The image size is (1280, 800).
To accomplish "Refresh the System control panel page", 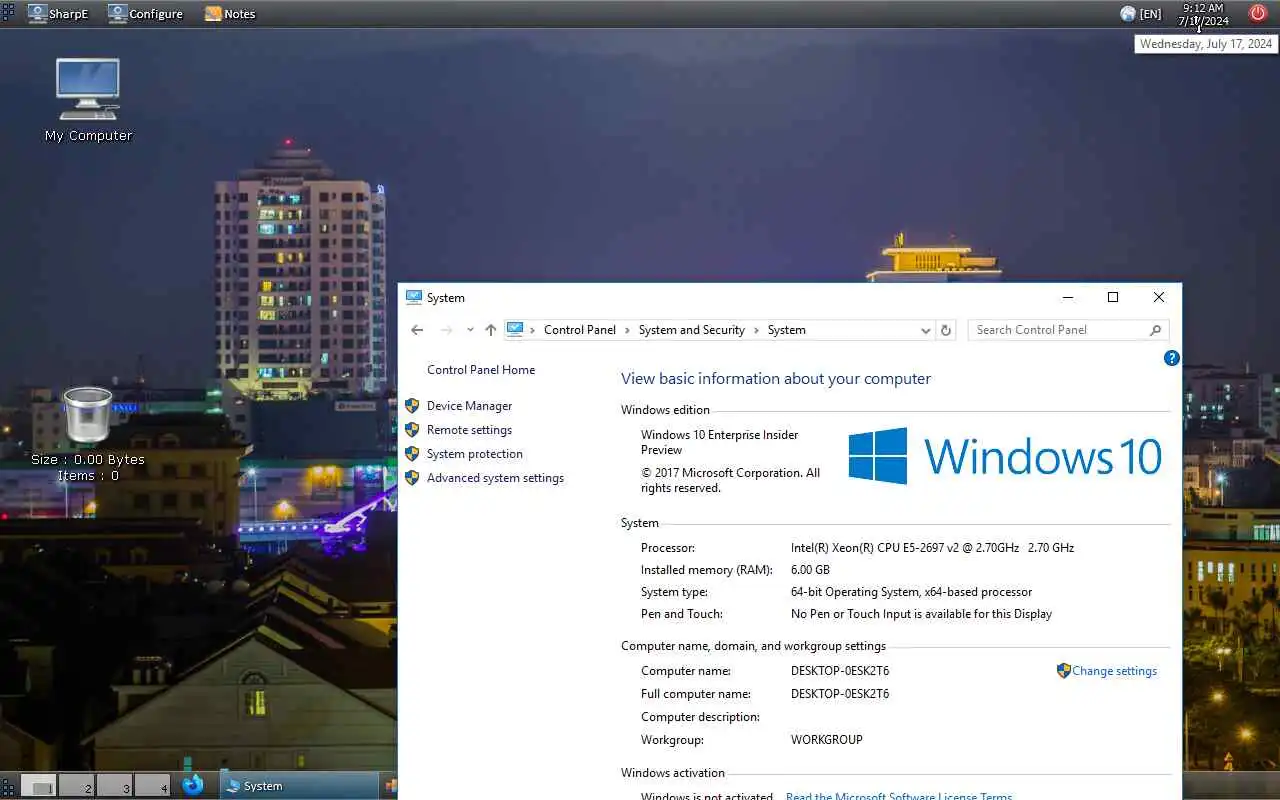I will coord(946,330).
